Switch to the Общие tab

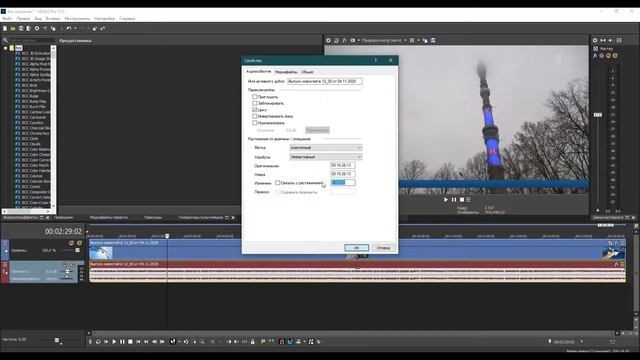point(307,72)
